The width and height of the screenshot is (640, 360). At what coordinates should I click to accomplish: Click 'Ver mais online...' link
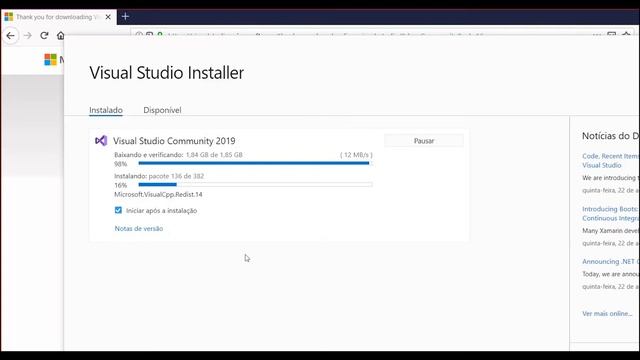point(607,313)
